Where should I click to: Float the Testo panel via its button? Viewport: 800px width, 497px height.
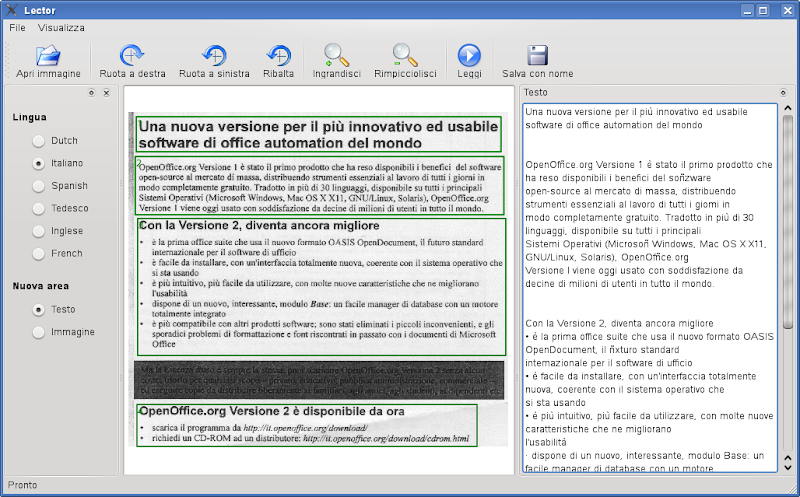click(783, 93)
